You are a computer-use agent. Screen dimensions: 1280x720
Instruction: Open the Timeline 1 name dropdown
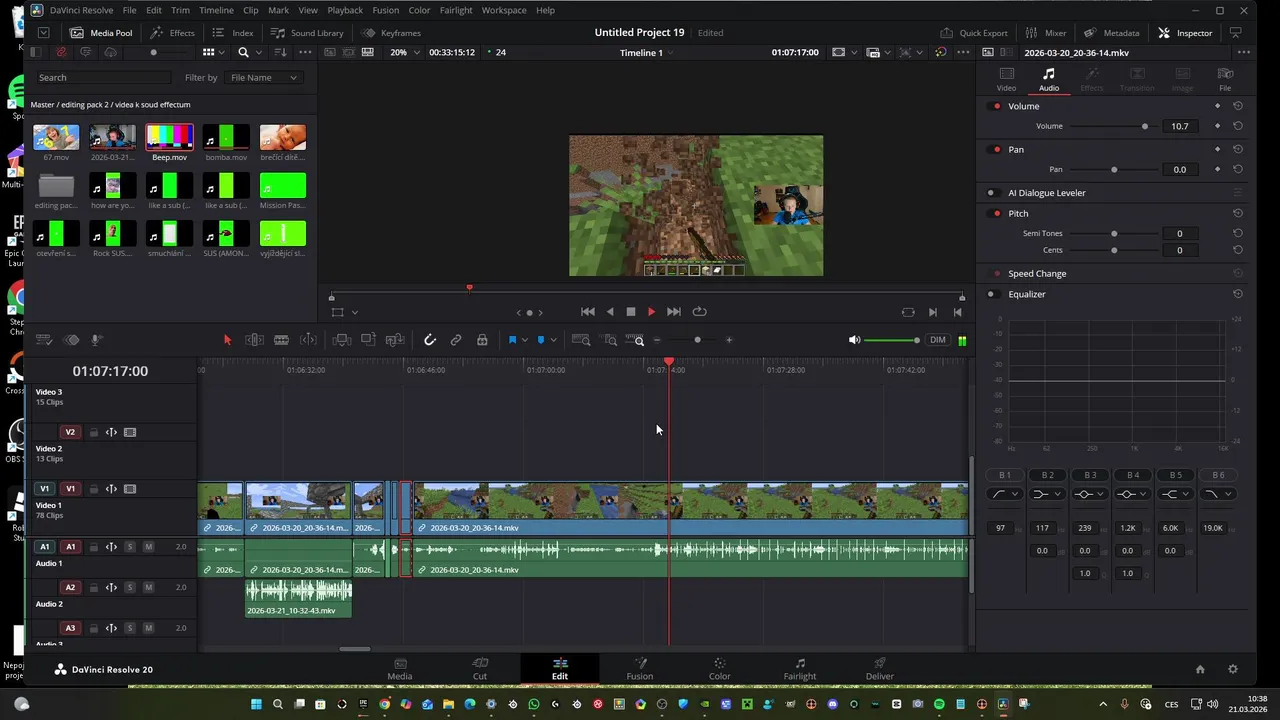pyautogui.click(x=648, y=52)
